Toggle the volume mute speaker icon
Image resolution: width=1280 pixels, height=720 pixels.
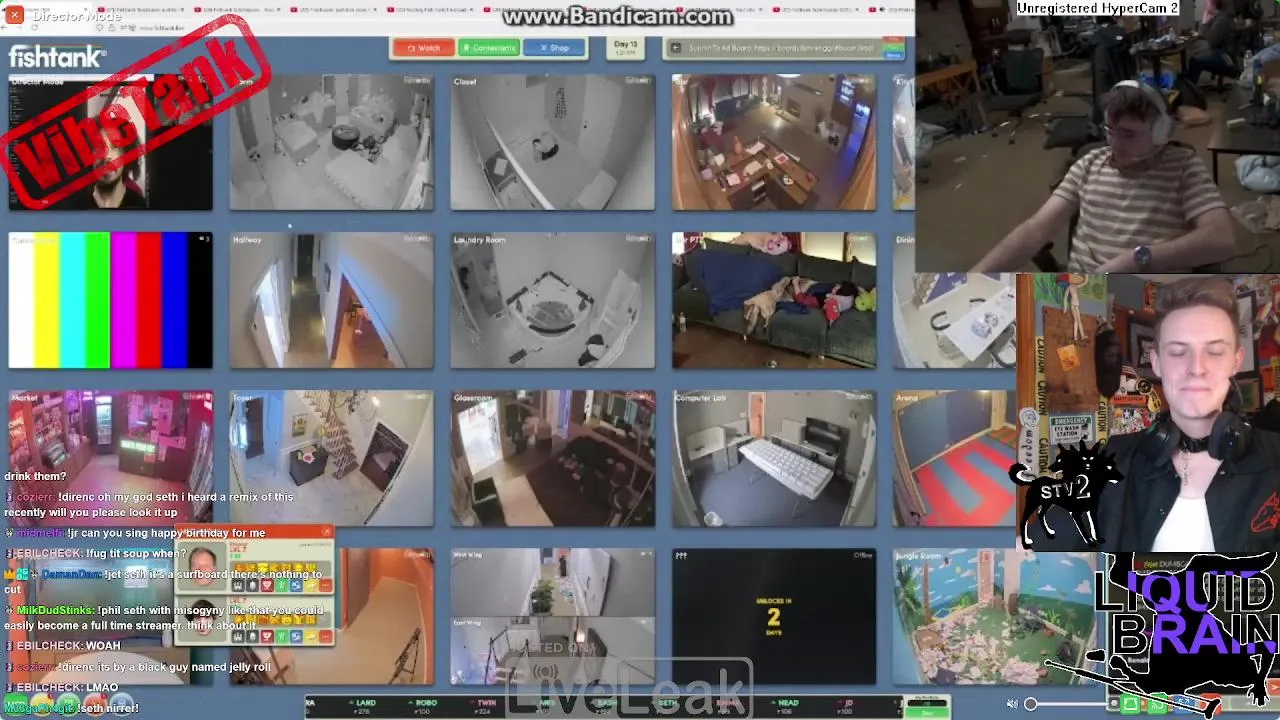pos(1012,704)
